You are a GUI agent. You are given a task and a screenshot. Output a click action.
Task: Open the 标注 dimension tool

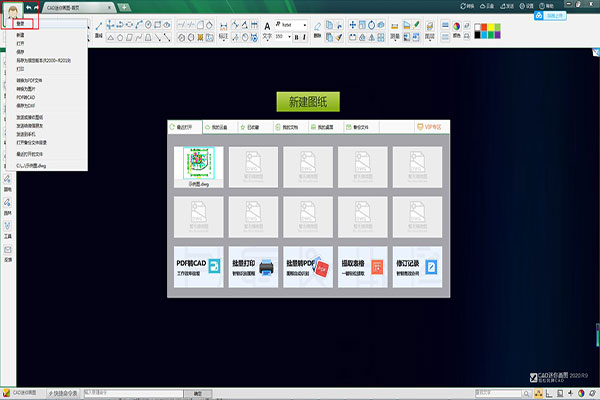(223, 31)
